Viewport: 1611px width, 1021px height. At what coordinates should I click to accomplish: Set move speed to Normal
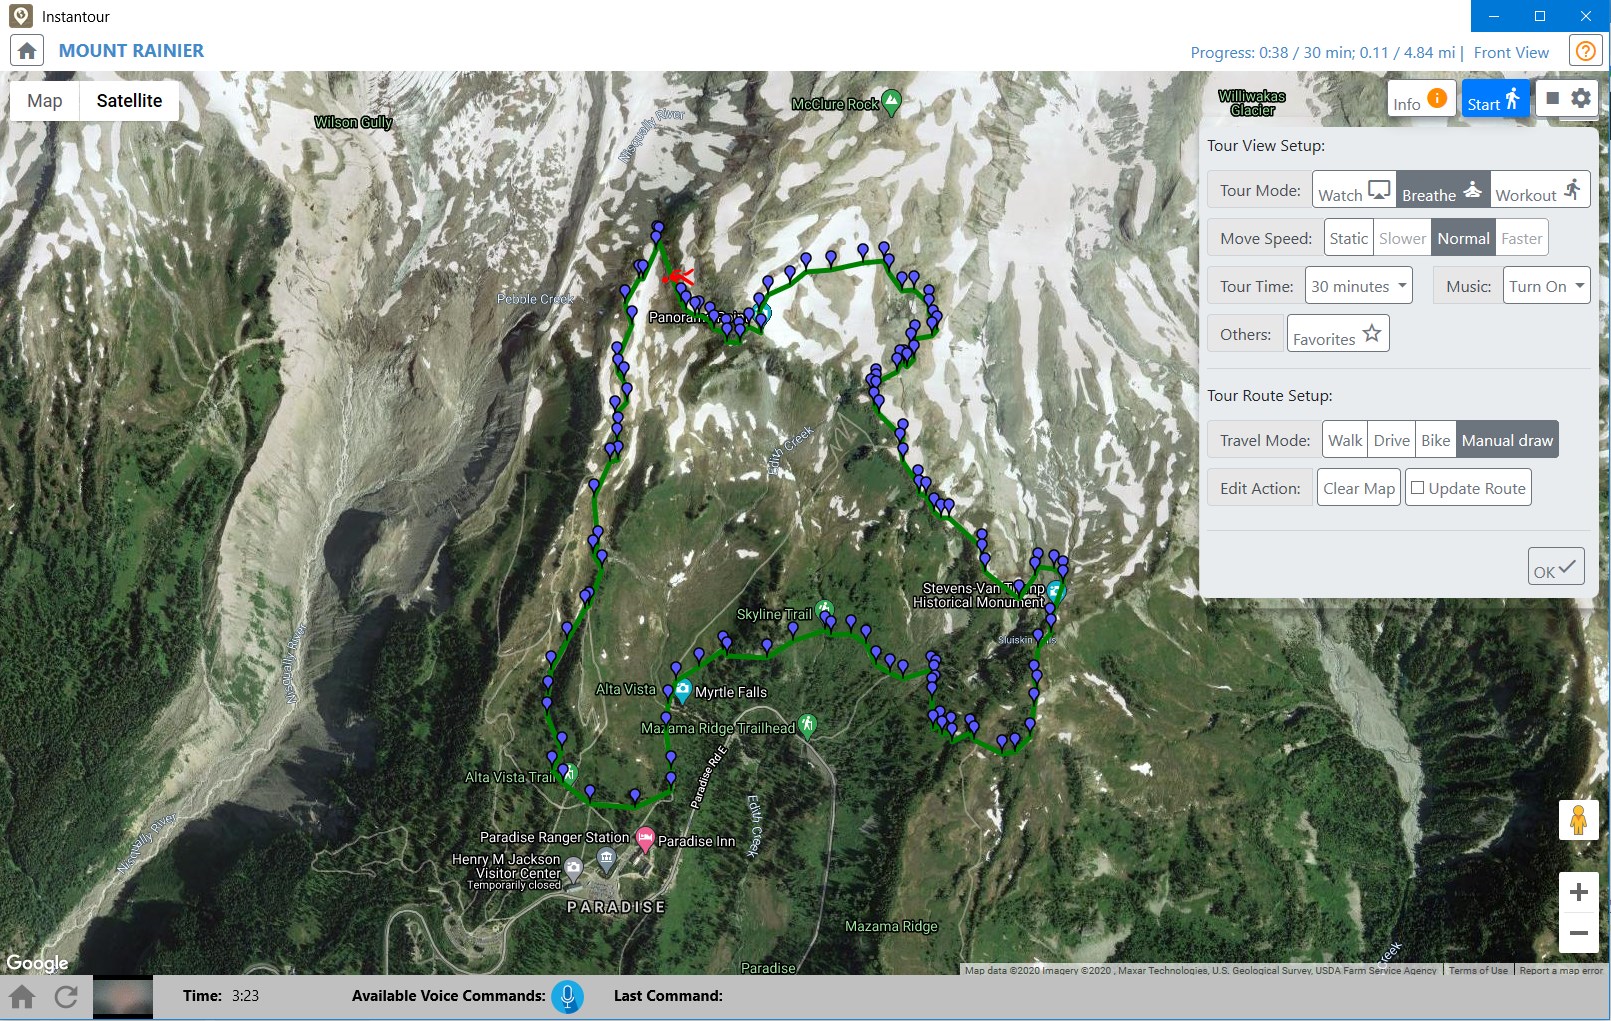(1463, 238)
